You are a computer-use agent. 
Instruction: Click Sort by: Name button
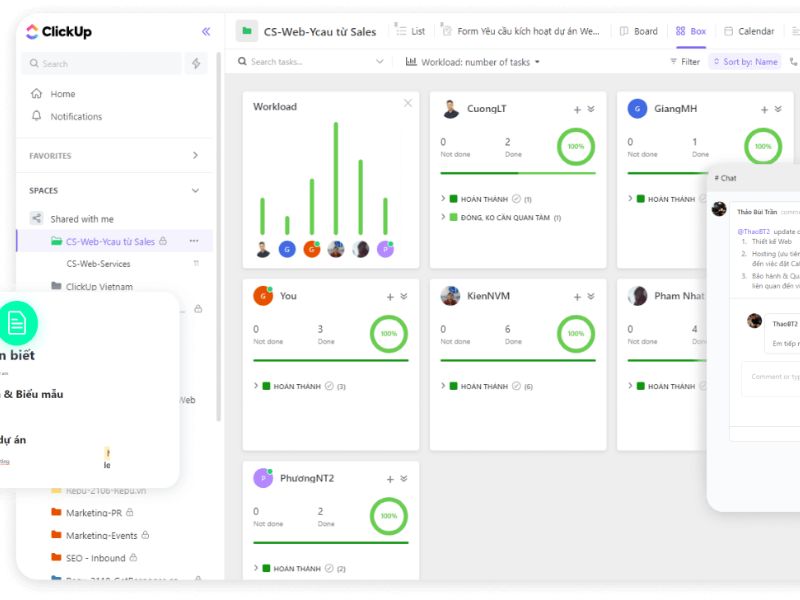tap(745, 62)
